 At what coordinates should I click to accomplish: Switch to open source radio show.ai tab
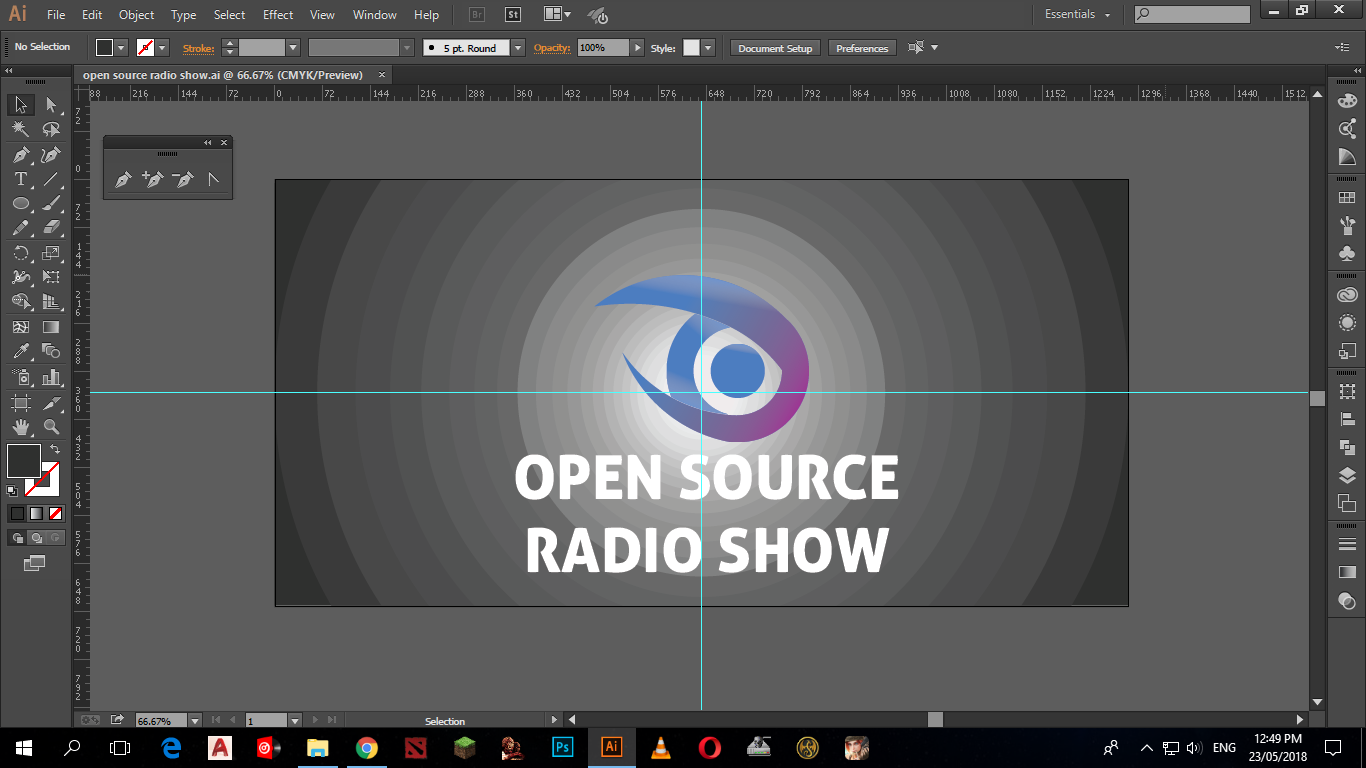[222, 75]
